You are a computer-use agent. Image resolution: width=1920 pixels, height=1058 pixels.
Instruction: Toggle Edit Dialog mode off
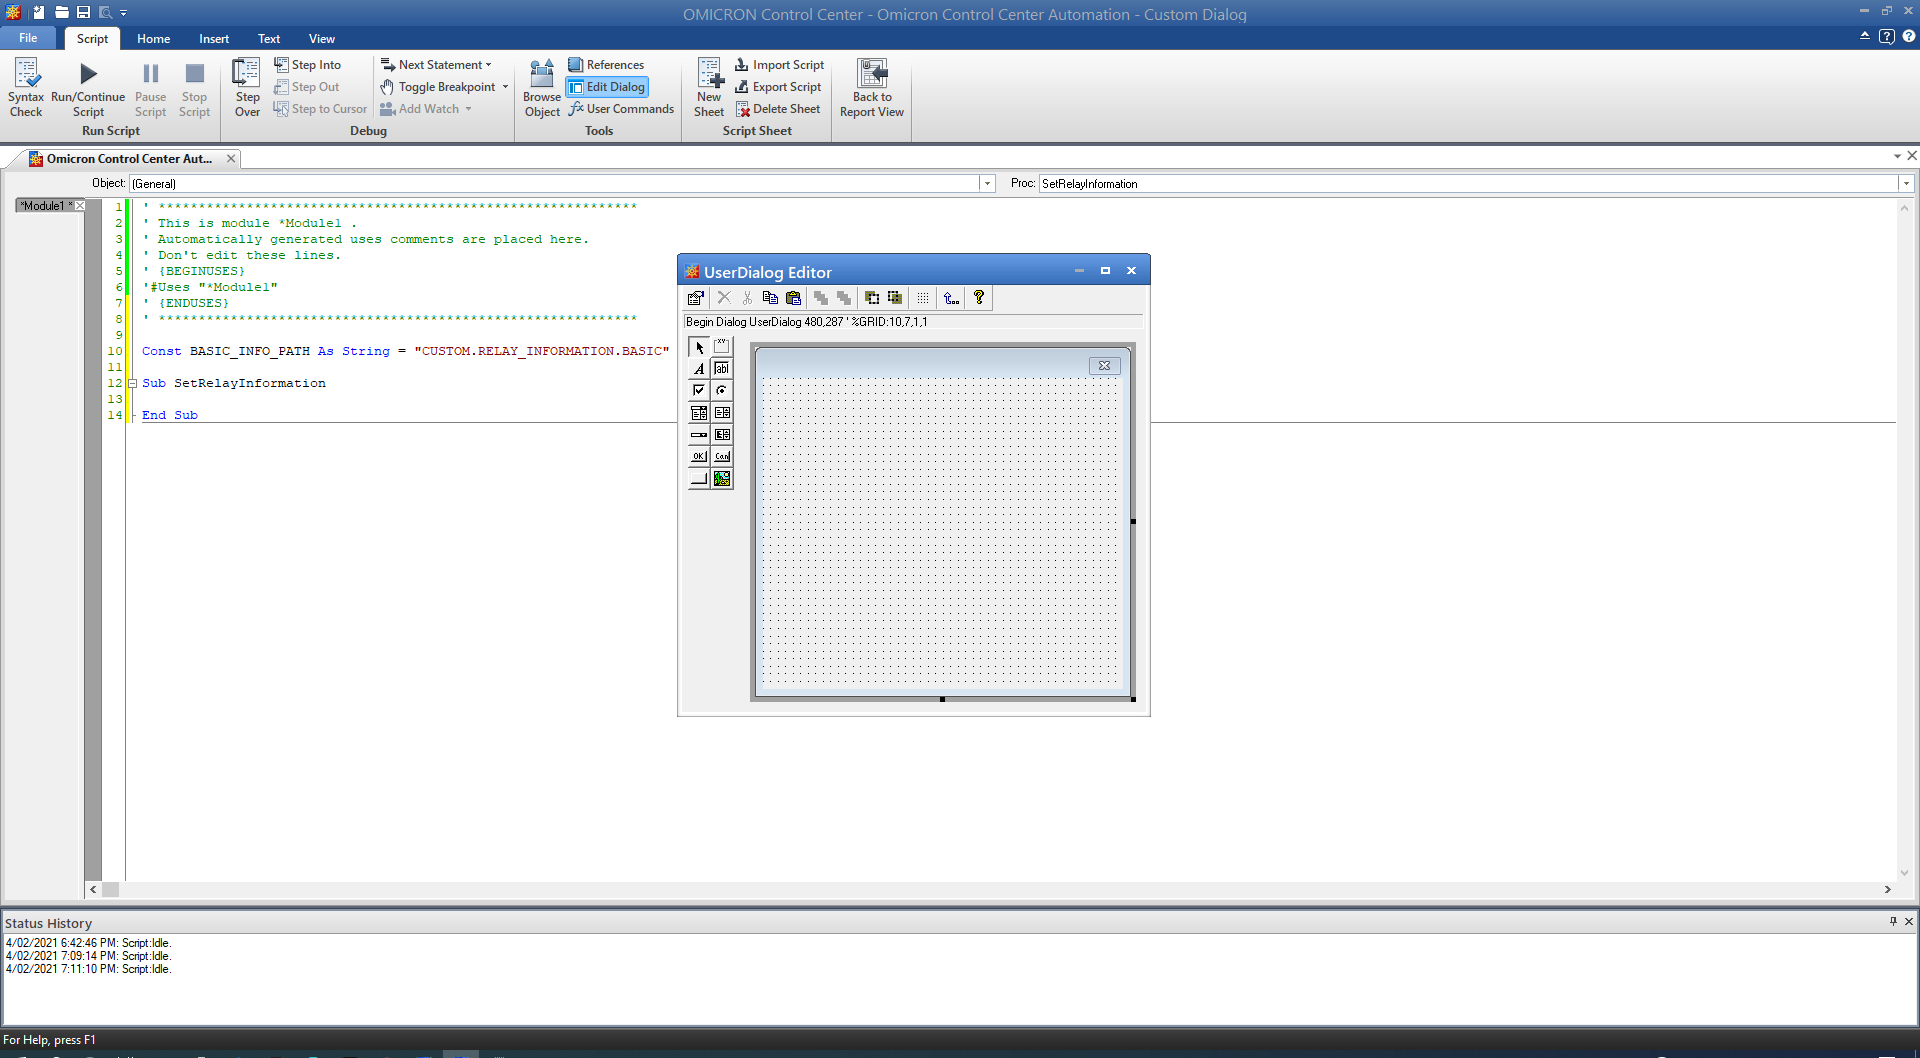tap(607, 86)
